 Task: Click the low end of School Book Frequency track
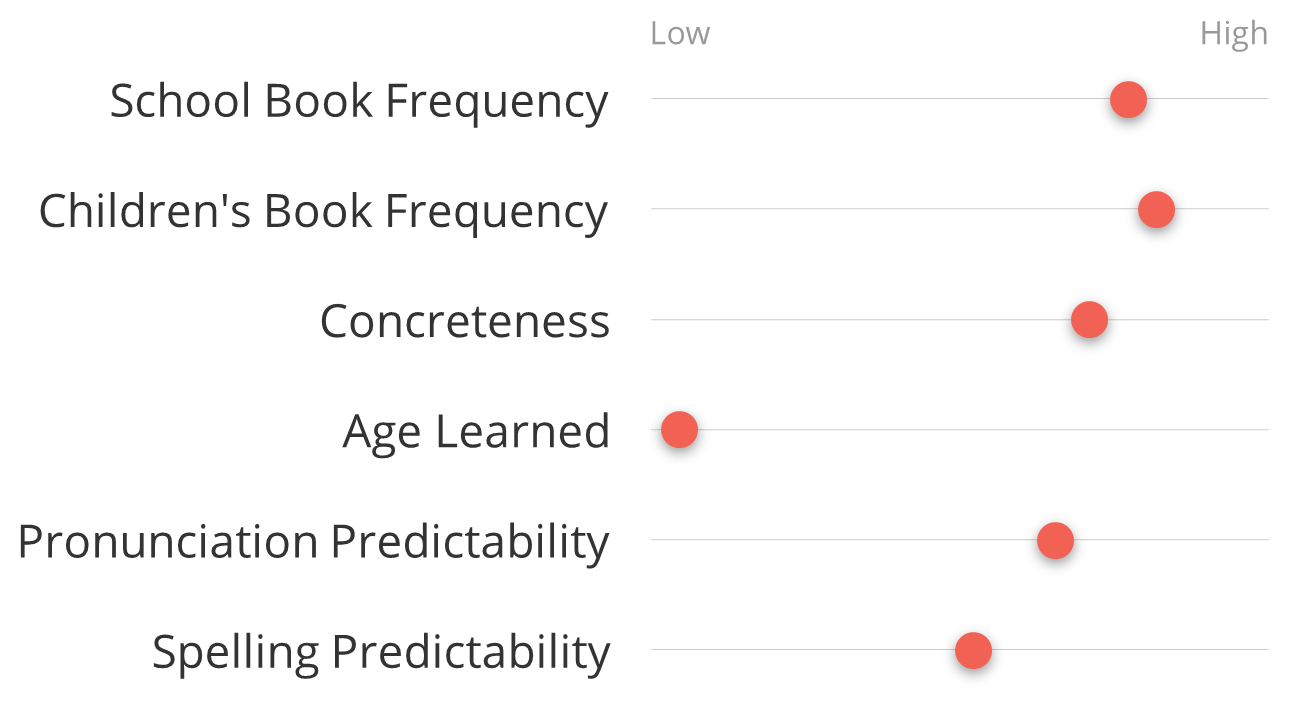tap(657, 99)
